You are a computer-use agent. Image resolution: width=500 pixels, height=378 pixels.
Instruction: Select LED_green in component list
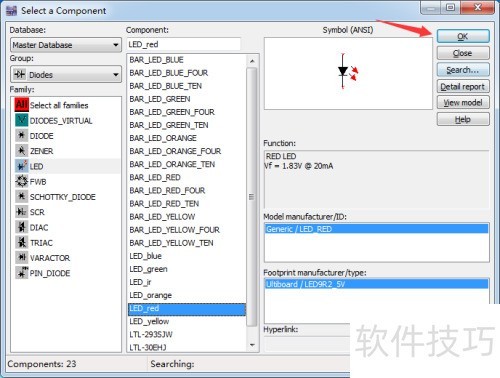pos(148,269)
